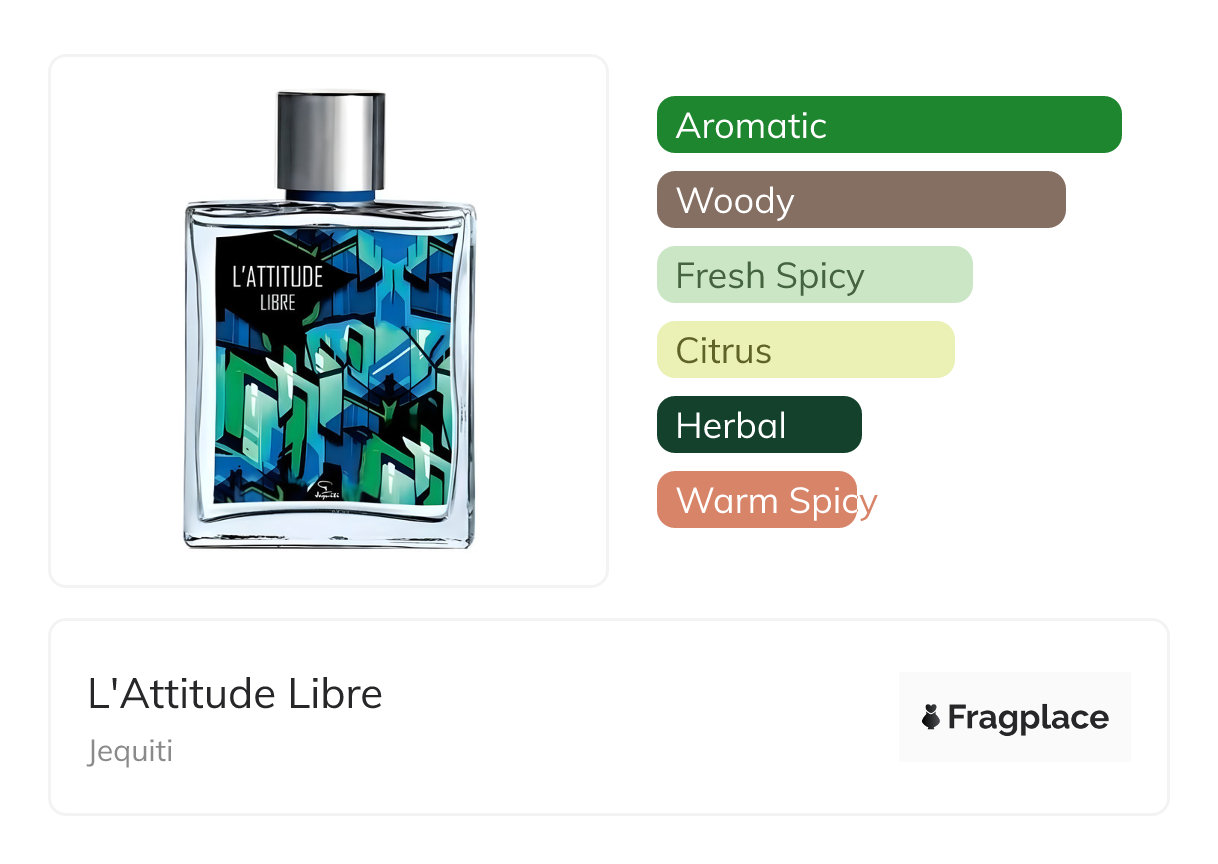Open the Jequiti brand name link
This screenshot has height=864, width=1218.
tap(130, 751)
